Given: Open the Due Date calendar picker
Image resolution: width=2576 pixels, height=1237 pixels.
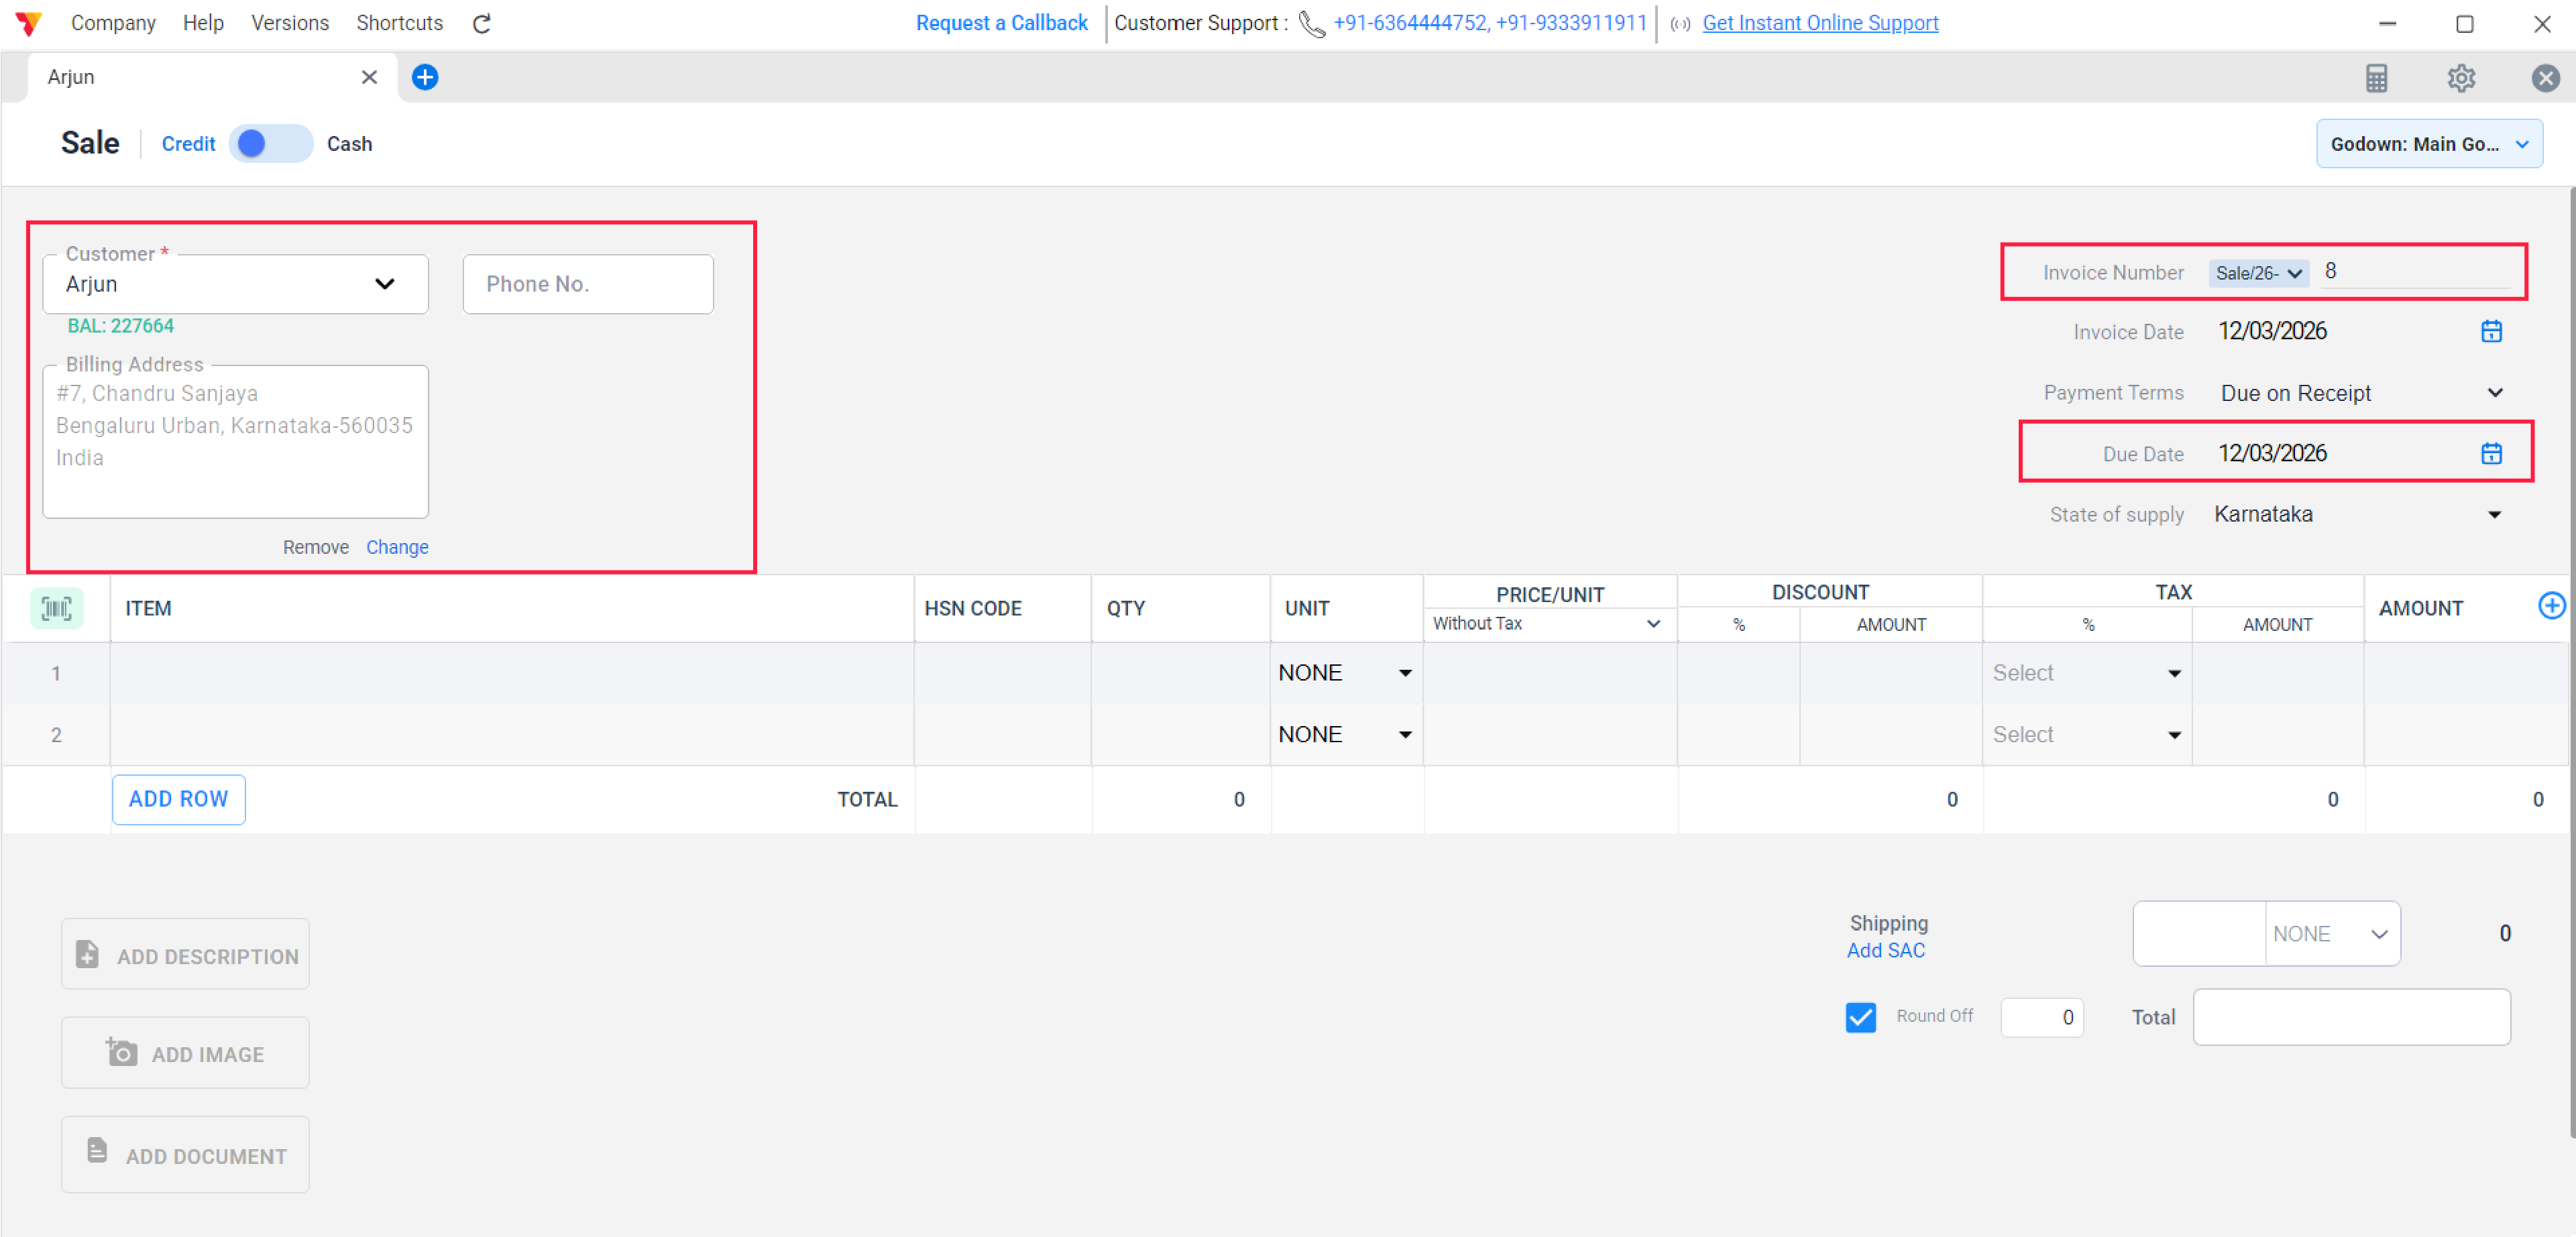Looking at the screenshot, I should (x=2492, y=453).
